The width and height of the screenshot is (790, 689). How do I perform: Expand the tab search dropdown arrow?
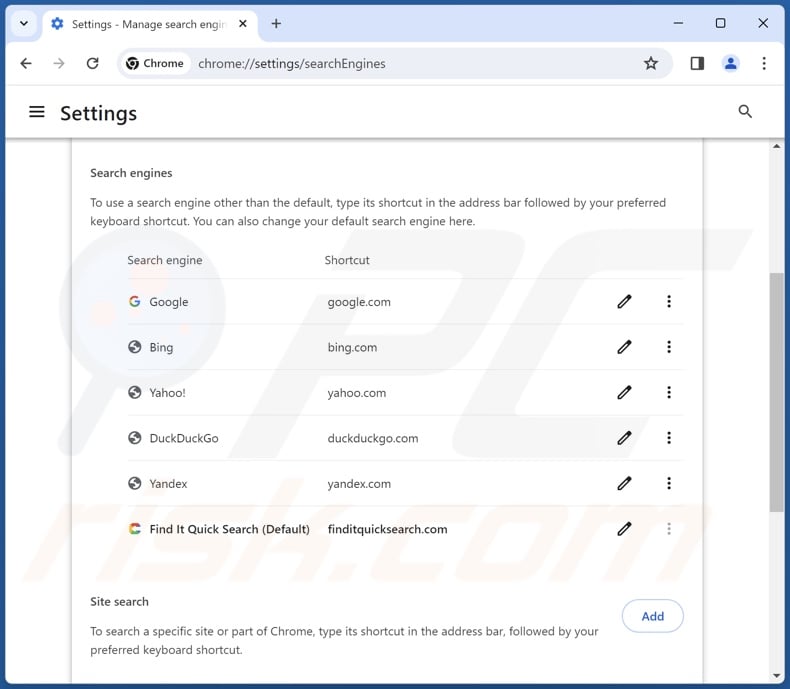[x=24, y=23]
